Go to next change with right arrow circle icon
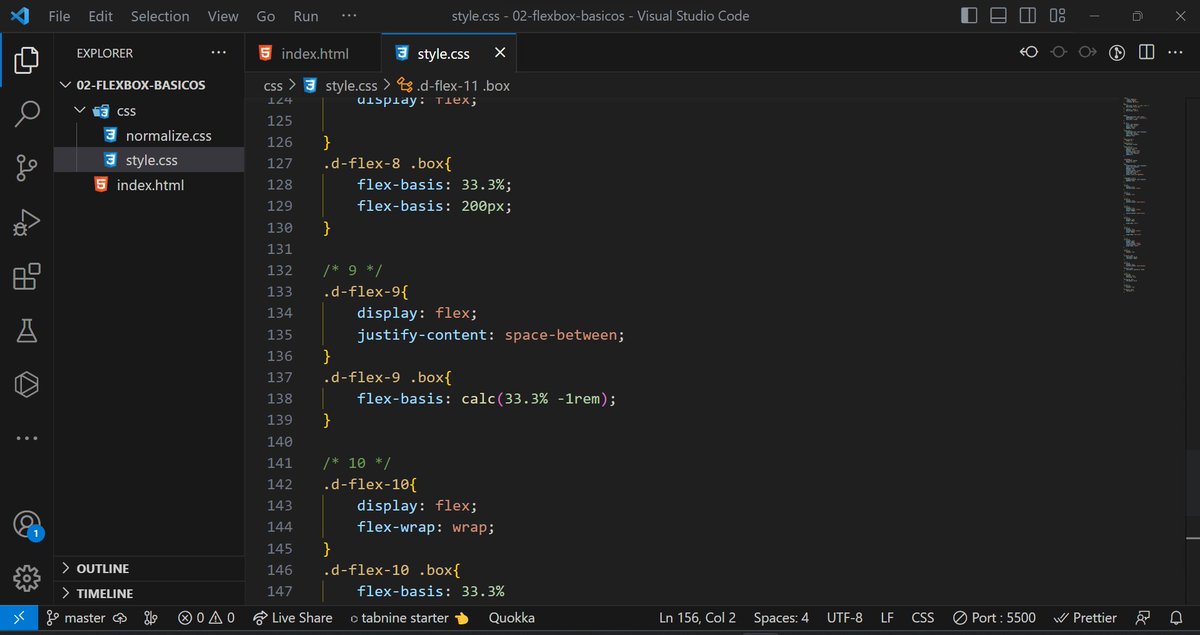Screen dimensions: 1200x635 1088,52
